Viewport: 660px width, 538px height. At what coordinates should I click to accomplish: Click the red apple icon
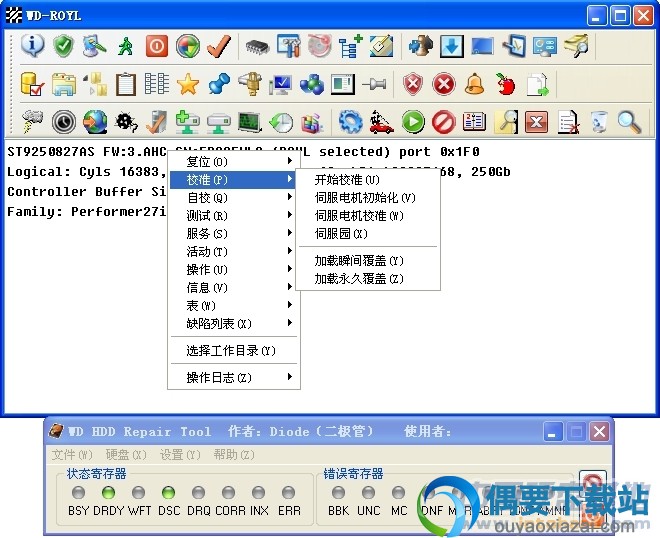tap(506, 84)
